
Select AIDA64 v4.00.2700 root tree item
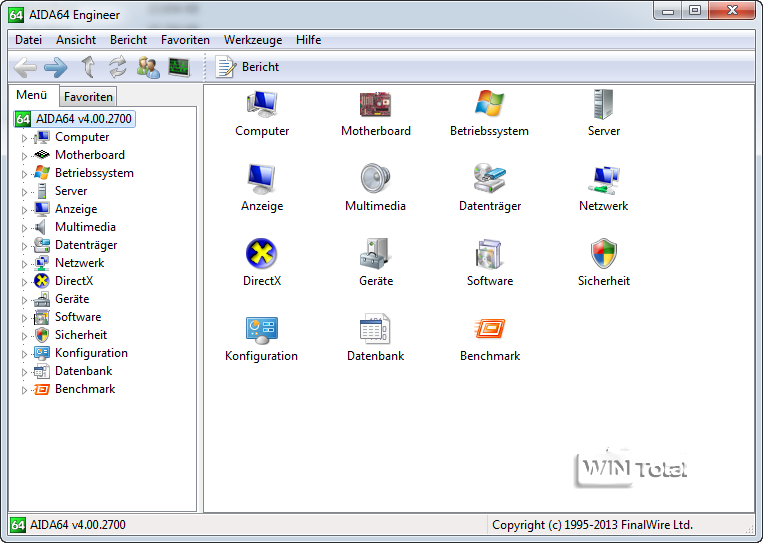coord(75,119)
